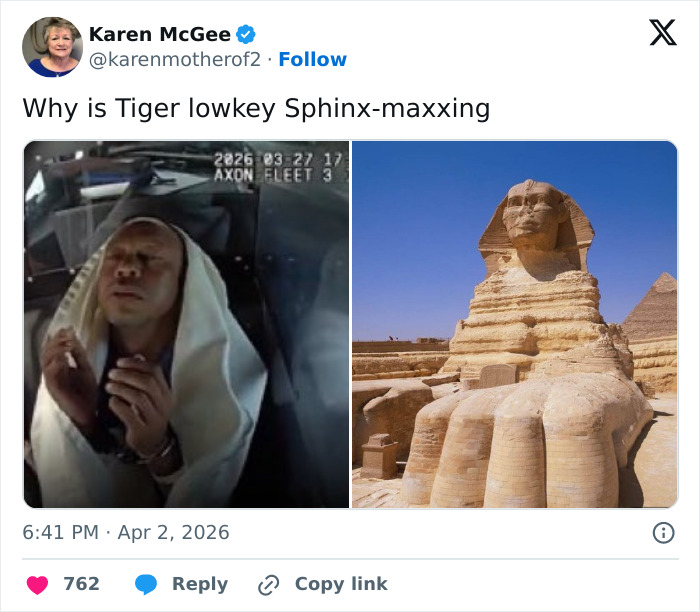The height and width of the screenshot is (612, 700).
Task: Click the info circle icon
Action: tap(663, 533)
